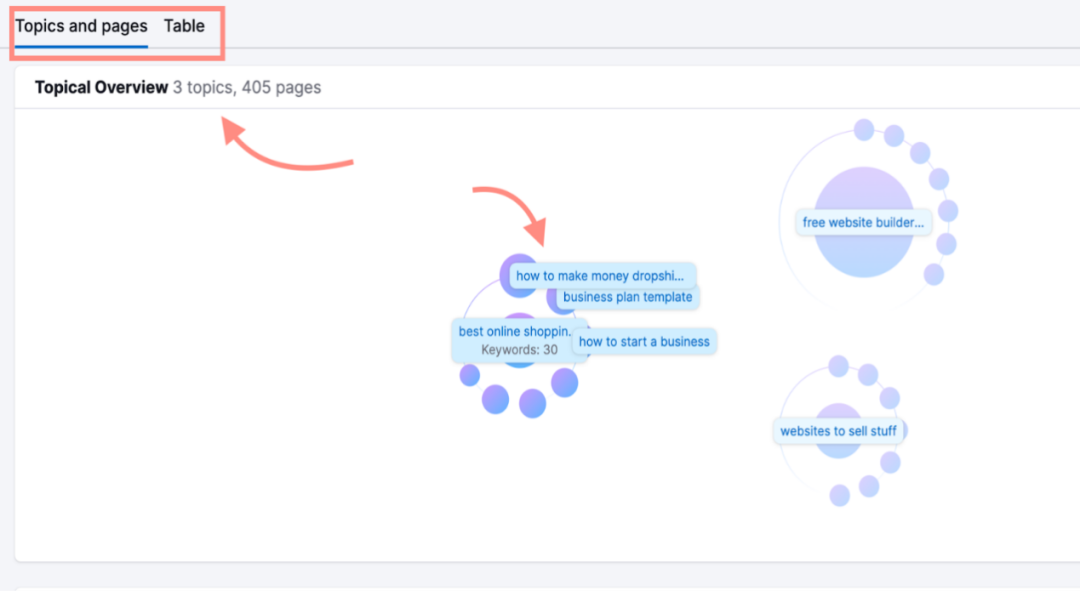
Task: Open the 'websites to sell stuff' topic label
Action: (x=840, y=432)
